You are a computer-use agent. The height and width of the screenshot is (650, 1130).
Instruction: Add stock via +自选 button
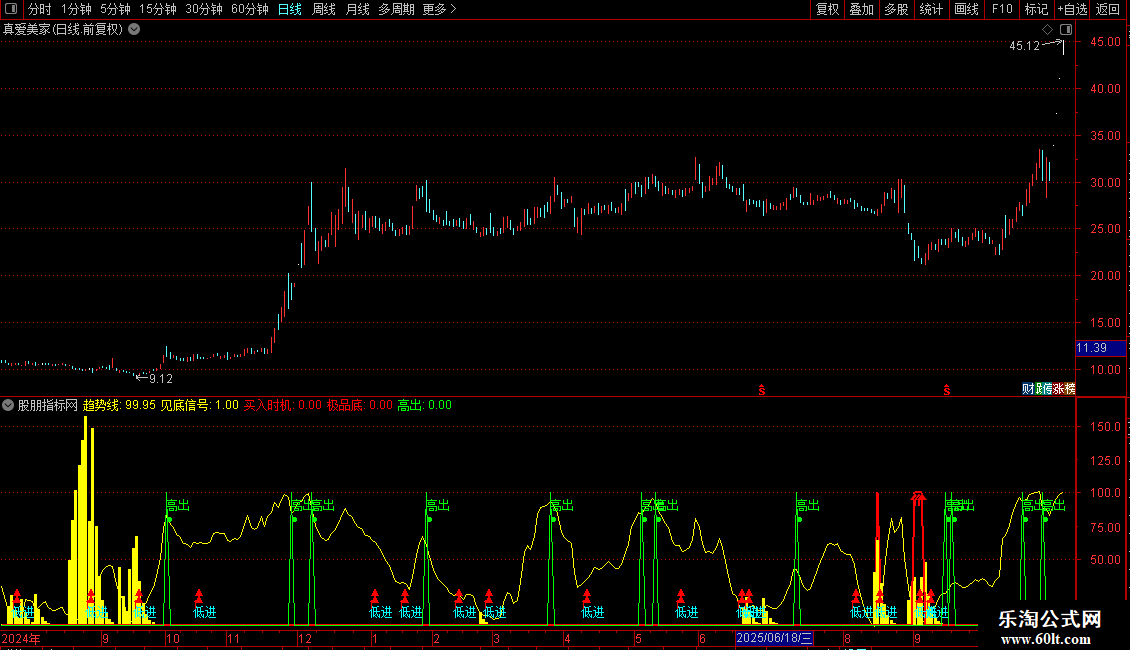coord(1072,9)
